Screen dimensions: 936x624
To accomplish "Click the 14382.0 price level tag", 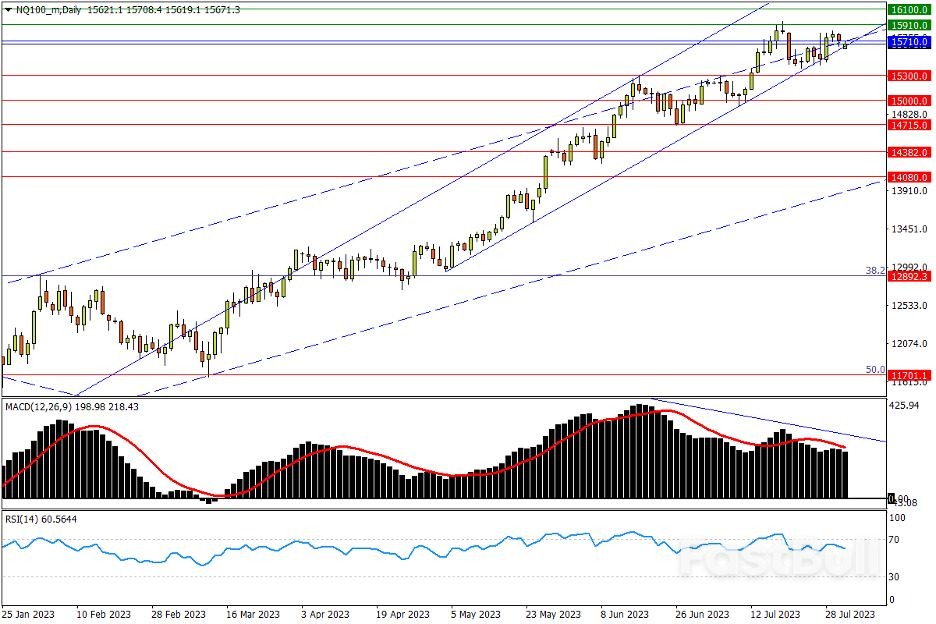I will (x=910, y=152).
